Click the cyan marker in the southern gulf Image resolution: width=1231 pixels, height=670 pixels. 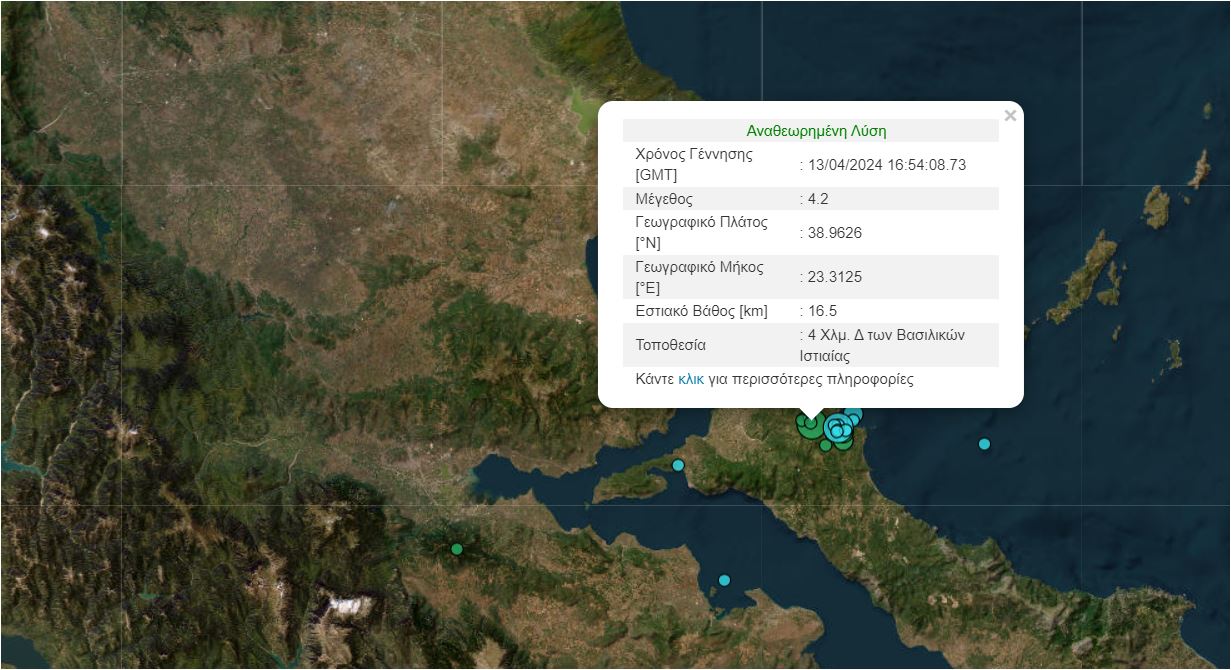724,580
